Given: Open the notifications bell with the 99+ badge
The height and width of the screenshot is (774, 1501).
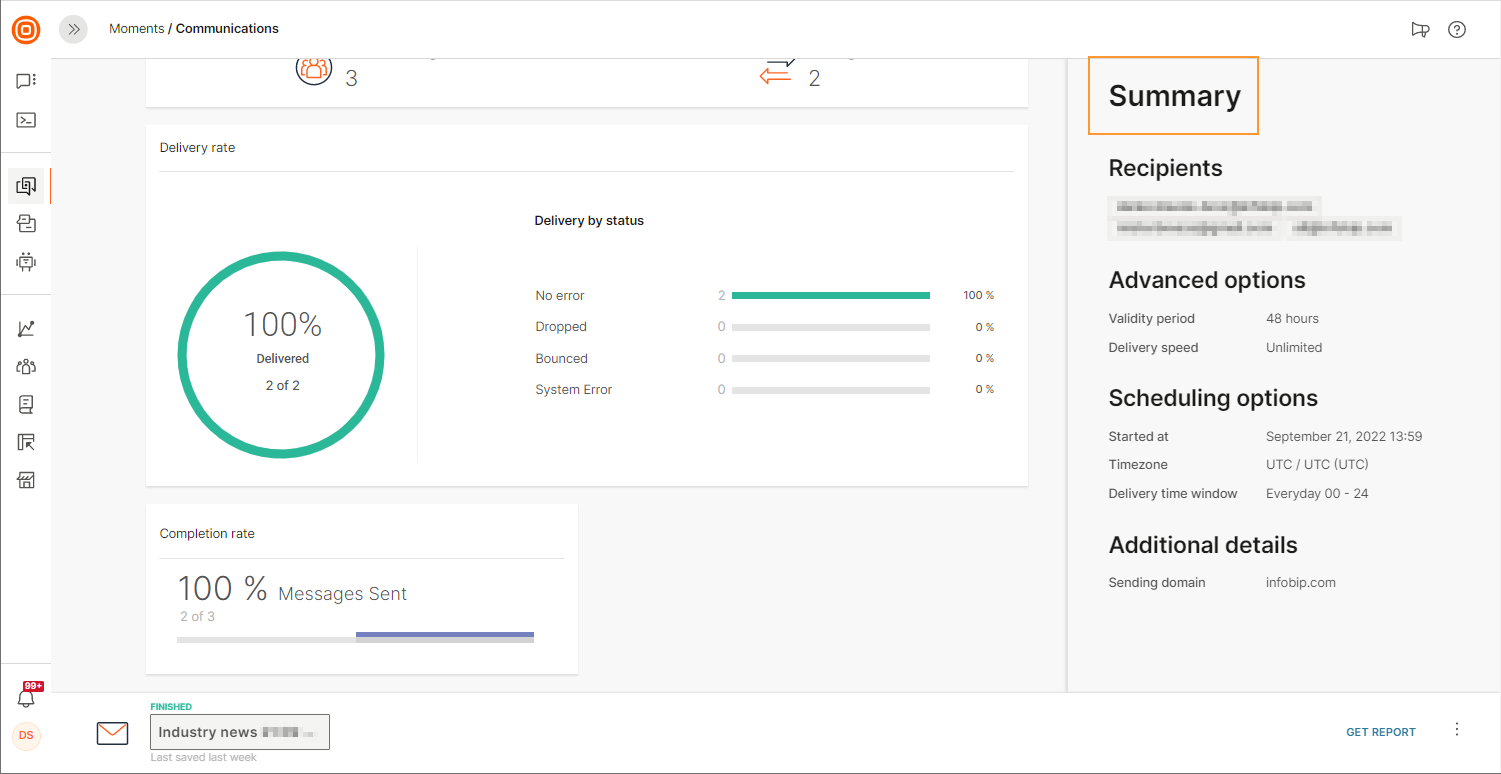Looking at the screenshot, I should pyautogui.click(x=27, y=698).
